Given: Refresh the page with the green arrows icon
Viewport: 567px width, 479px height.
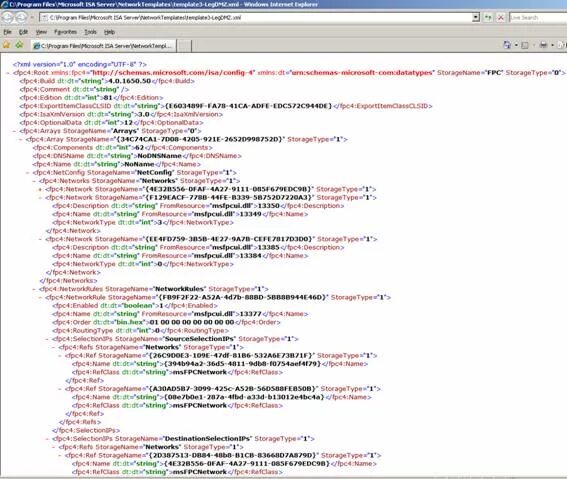Looking at the screenshot, I should (488, 17).
